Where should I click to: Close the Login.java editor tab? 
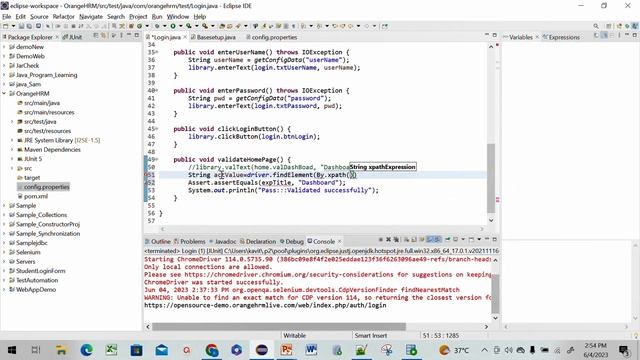(x=185, y=37)
